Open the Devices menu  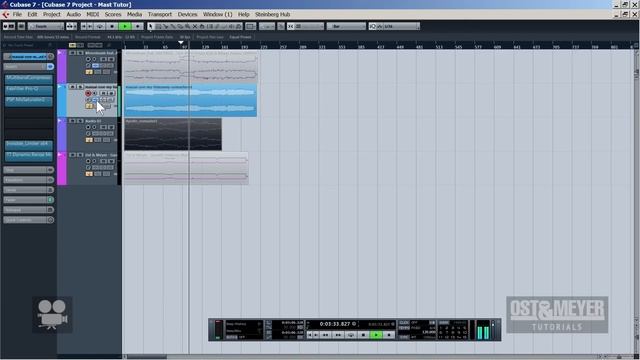[187, 14]
